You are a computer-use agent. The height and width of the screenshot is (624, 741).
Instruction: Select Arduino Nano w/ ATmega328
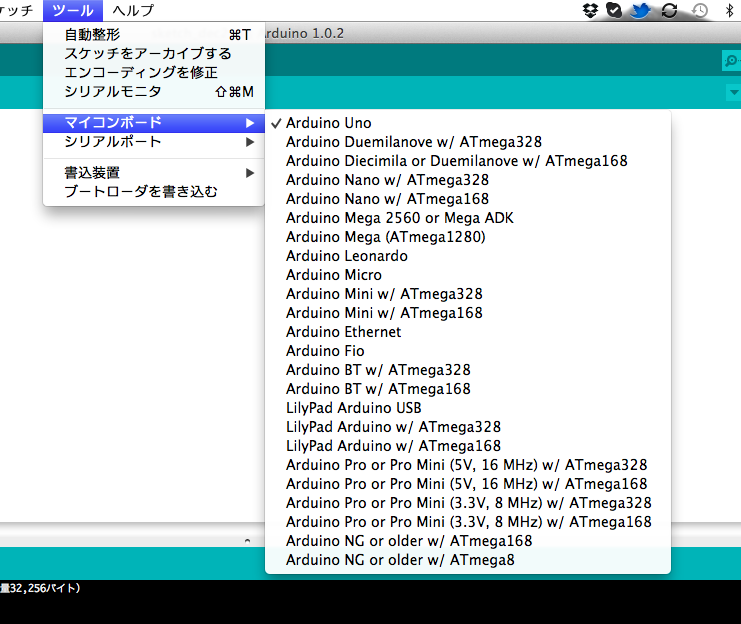pos(468,180)
